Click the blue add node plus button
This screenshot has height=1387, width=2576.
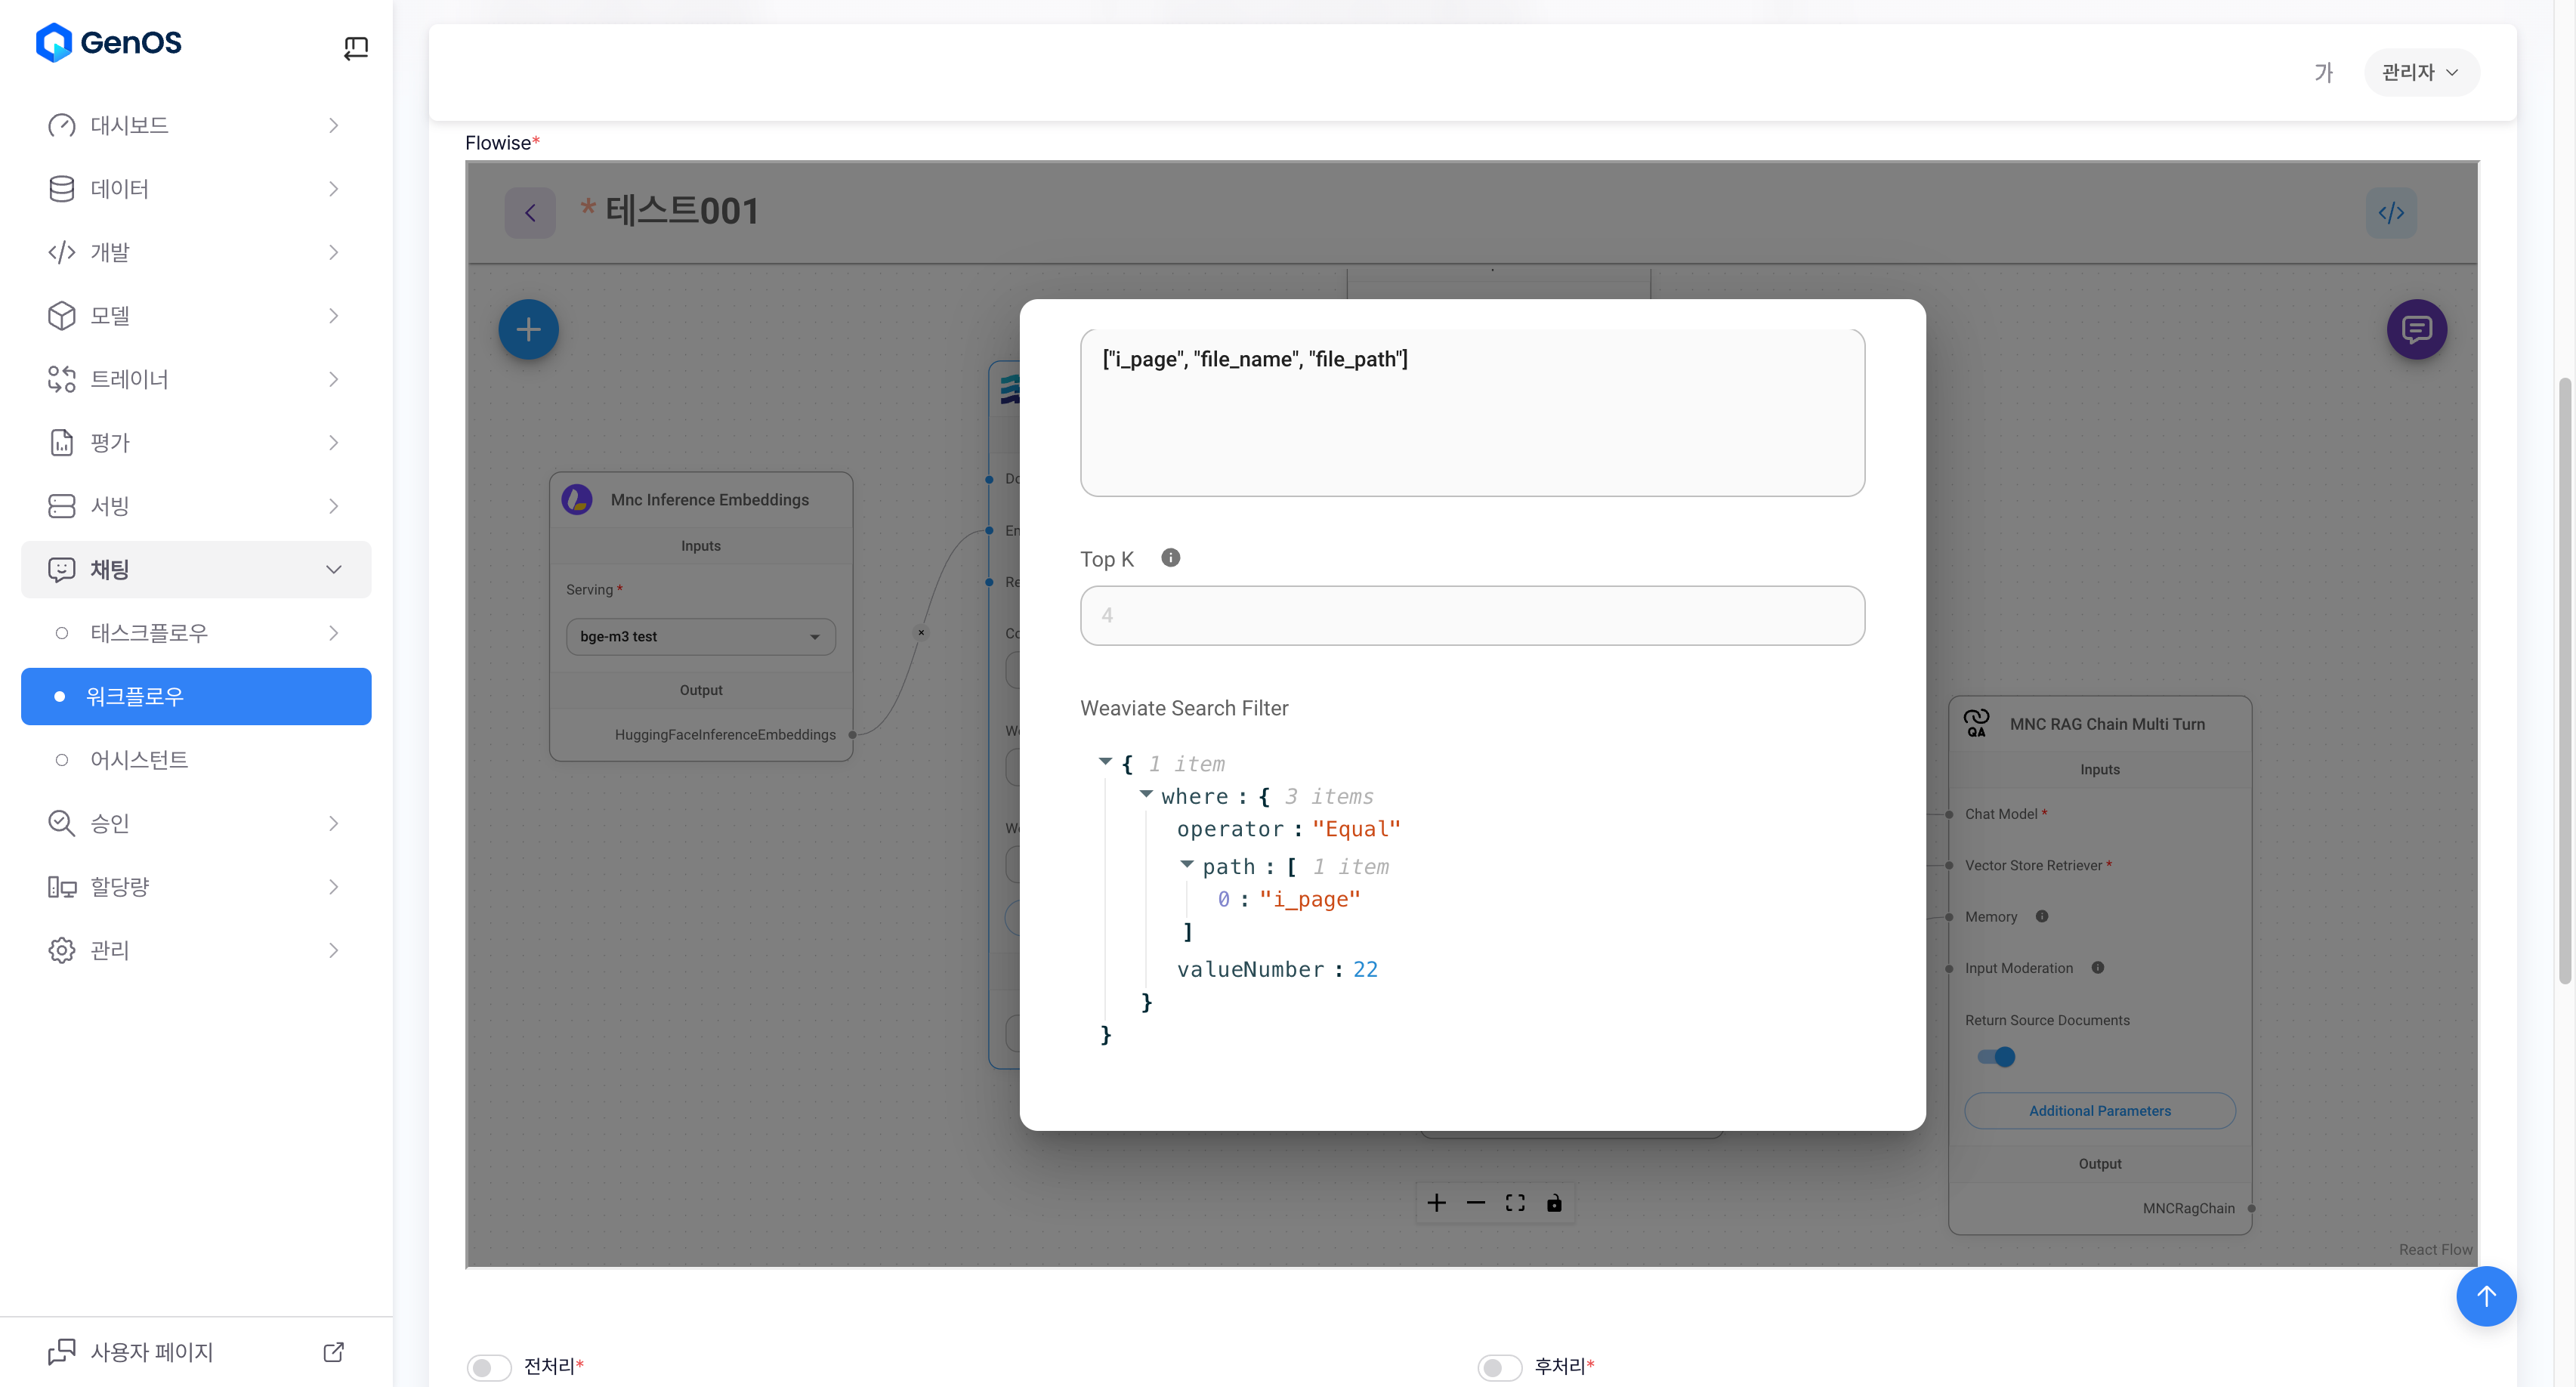(528, 330)
